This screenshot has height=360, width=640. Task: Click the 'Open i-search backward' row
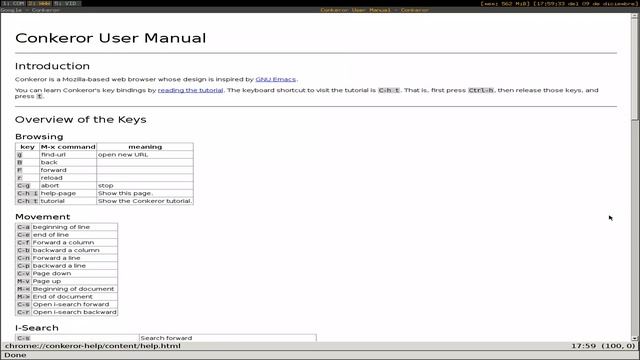point(67,312)
